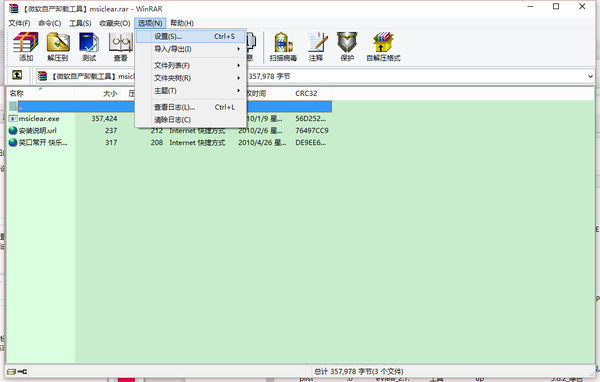Click CRC value 76497CC9

(x=312, y=131)
